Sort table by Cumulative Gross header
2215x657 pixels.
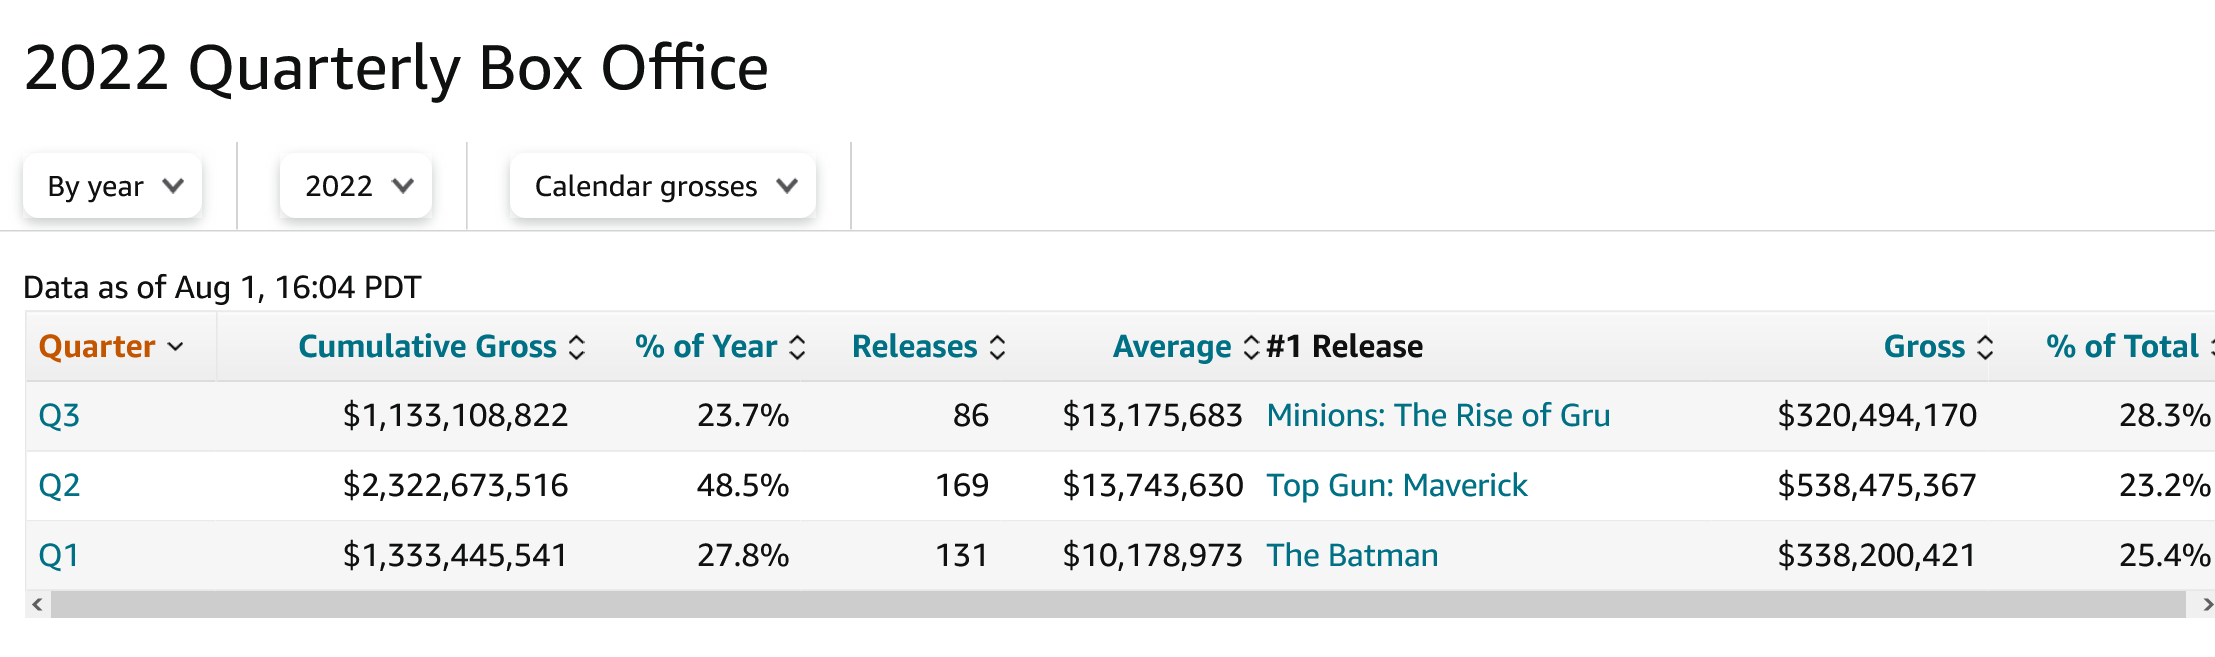click(427, 347)
